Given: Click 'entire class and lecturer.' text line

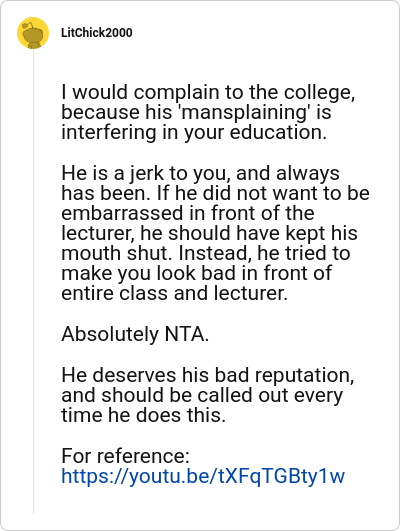Looking at the screenshot, I should (174, 293).
